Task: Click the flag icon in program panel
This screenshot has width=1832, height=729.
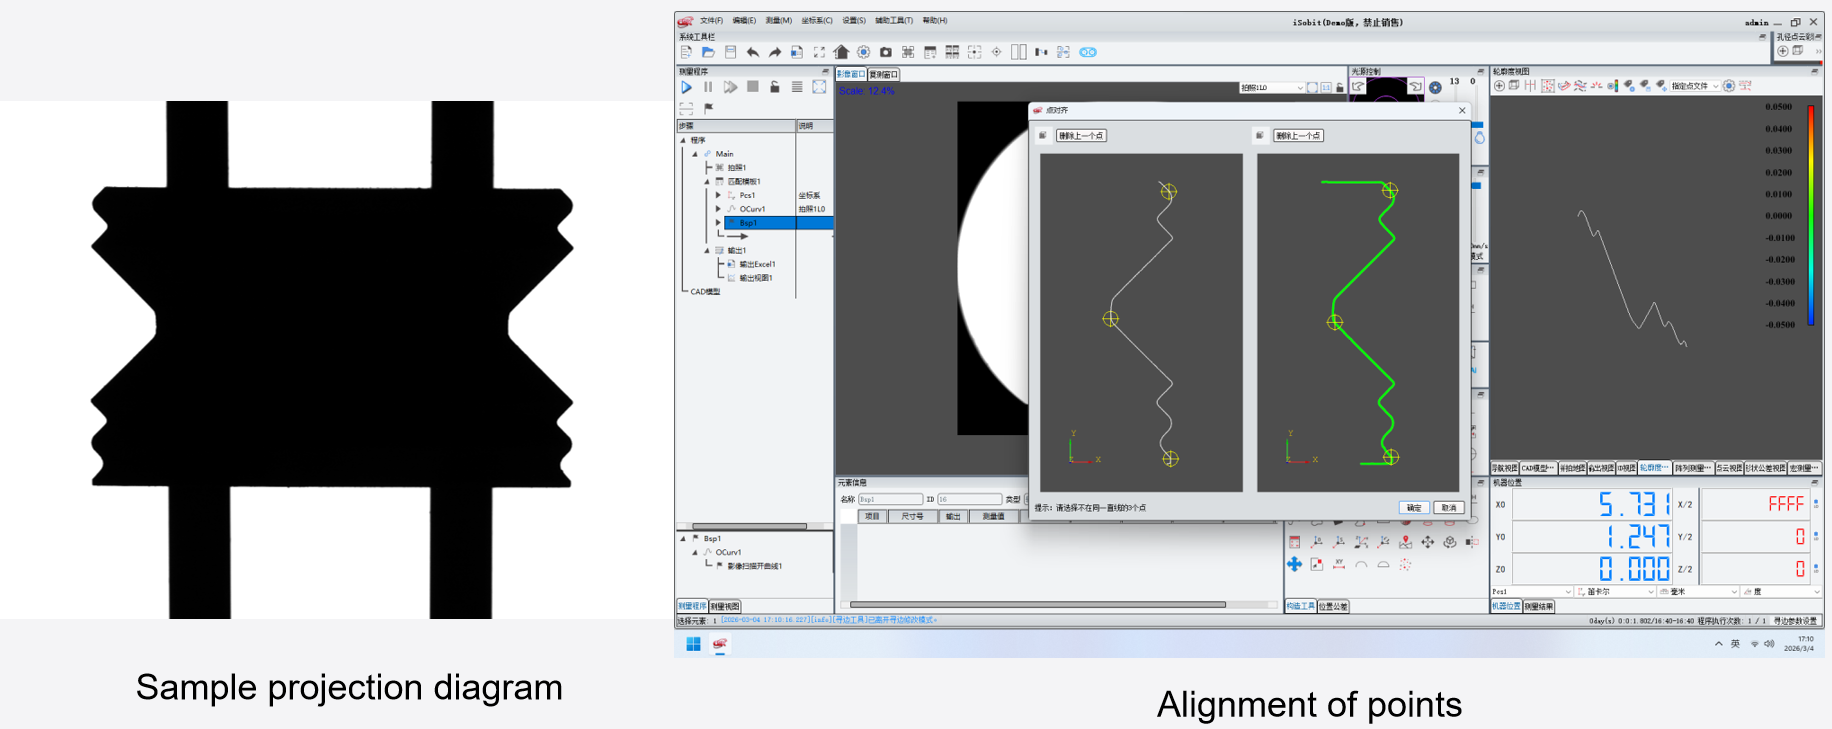Action: coord(708,108)
